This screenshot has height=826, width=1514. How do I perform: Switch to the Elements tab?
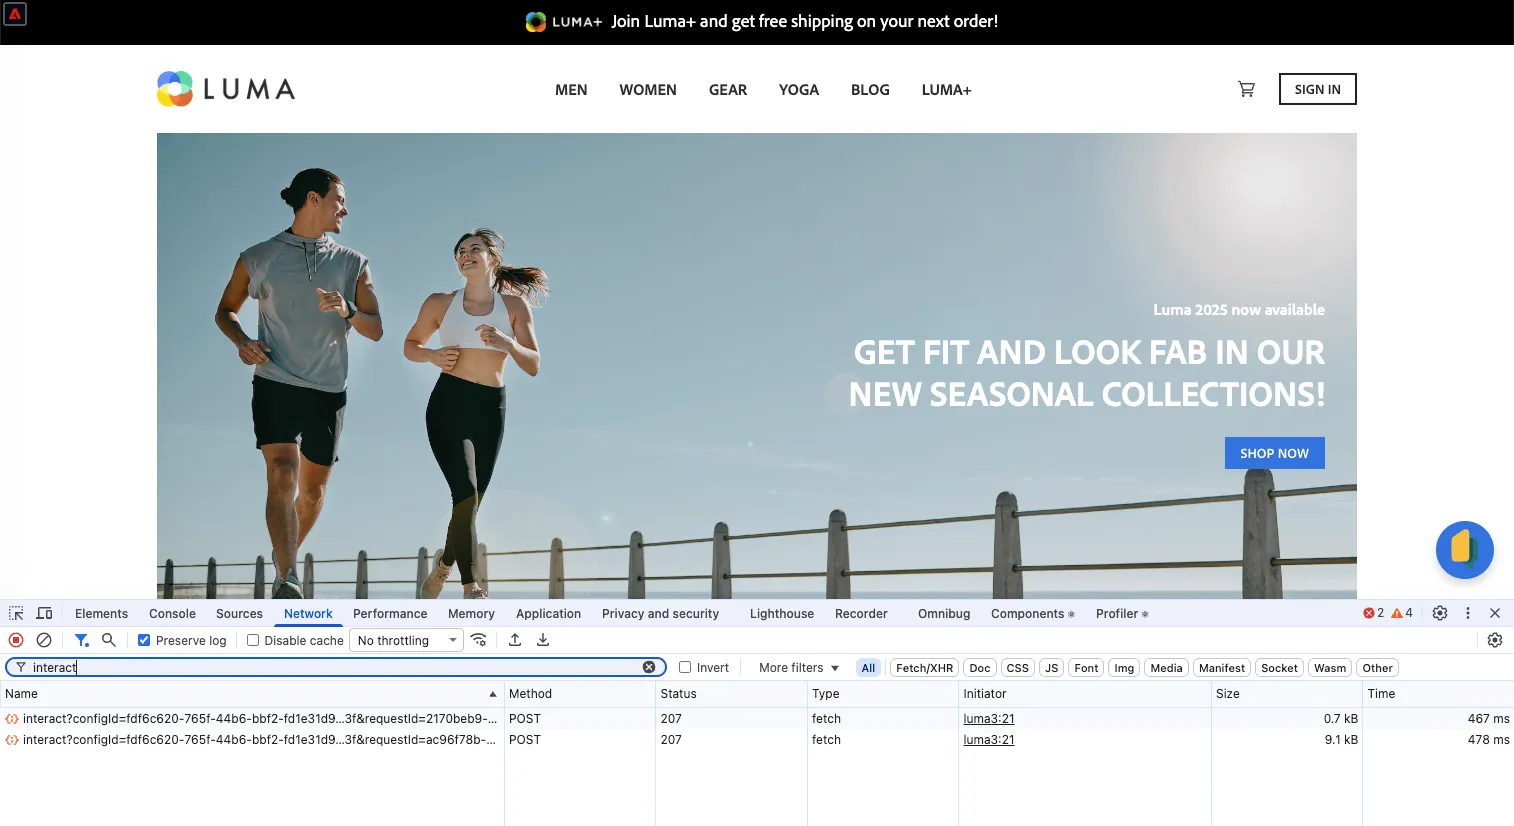[101, 614]
